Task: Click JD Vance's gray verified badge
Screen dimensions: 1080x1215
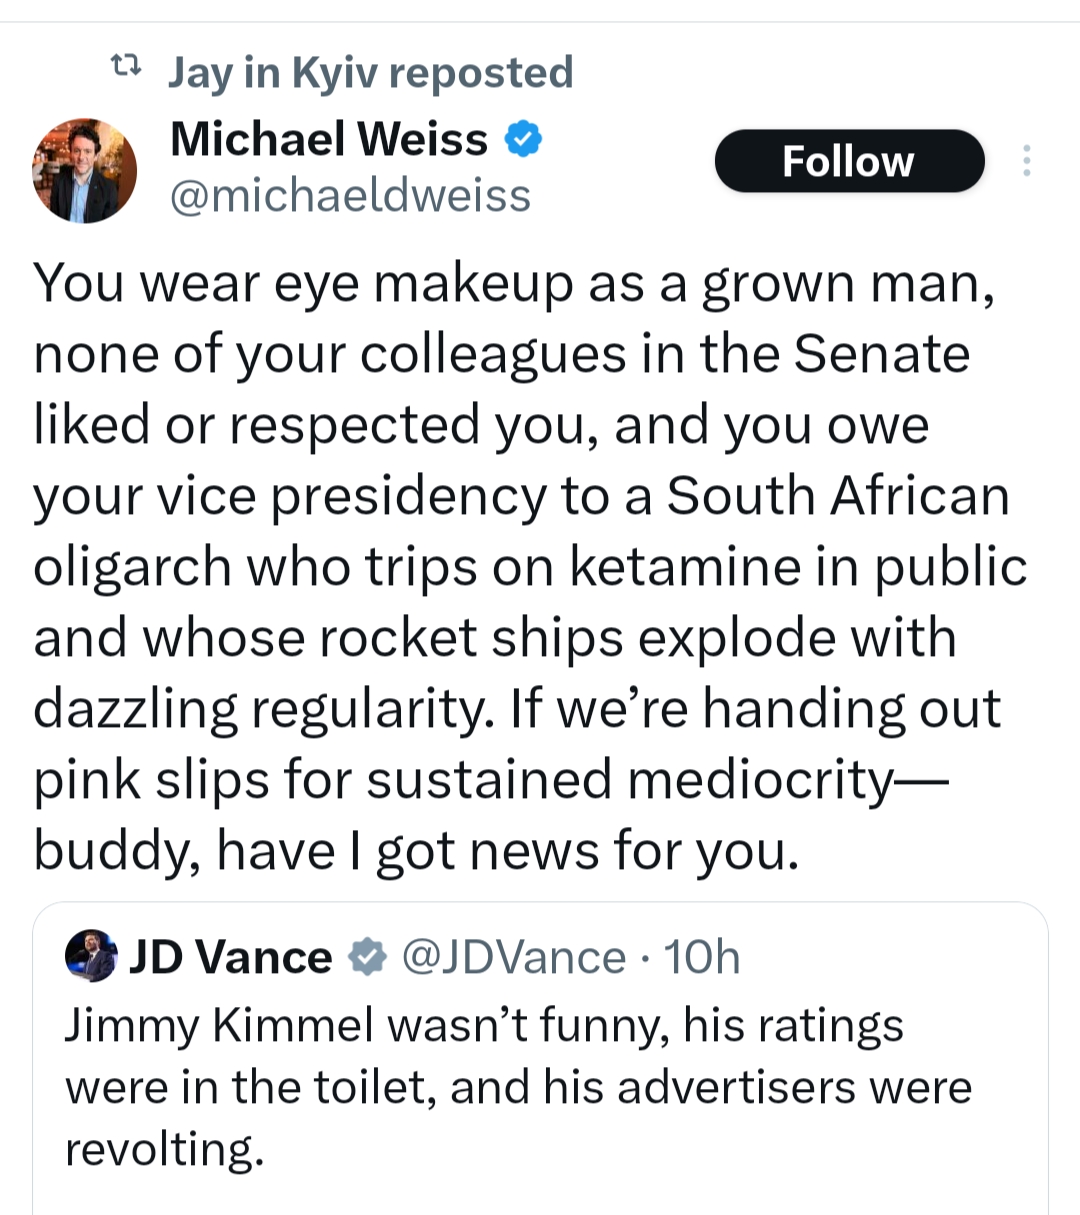Action: click(x=367, y=957)
